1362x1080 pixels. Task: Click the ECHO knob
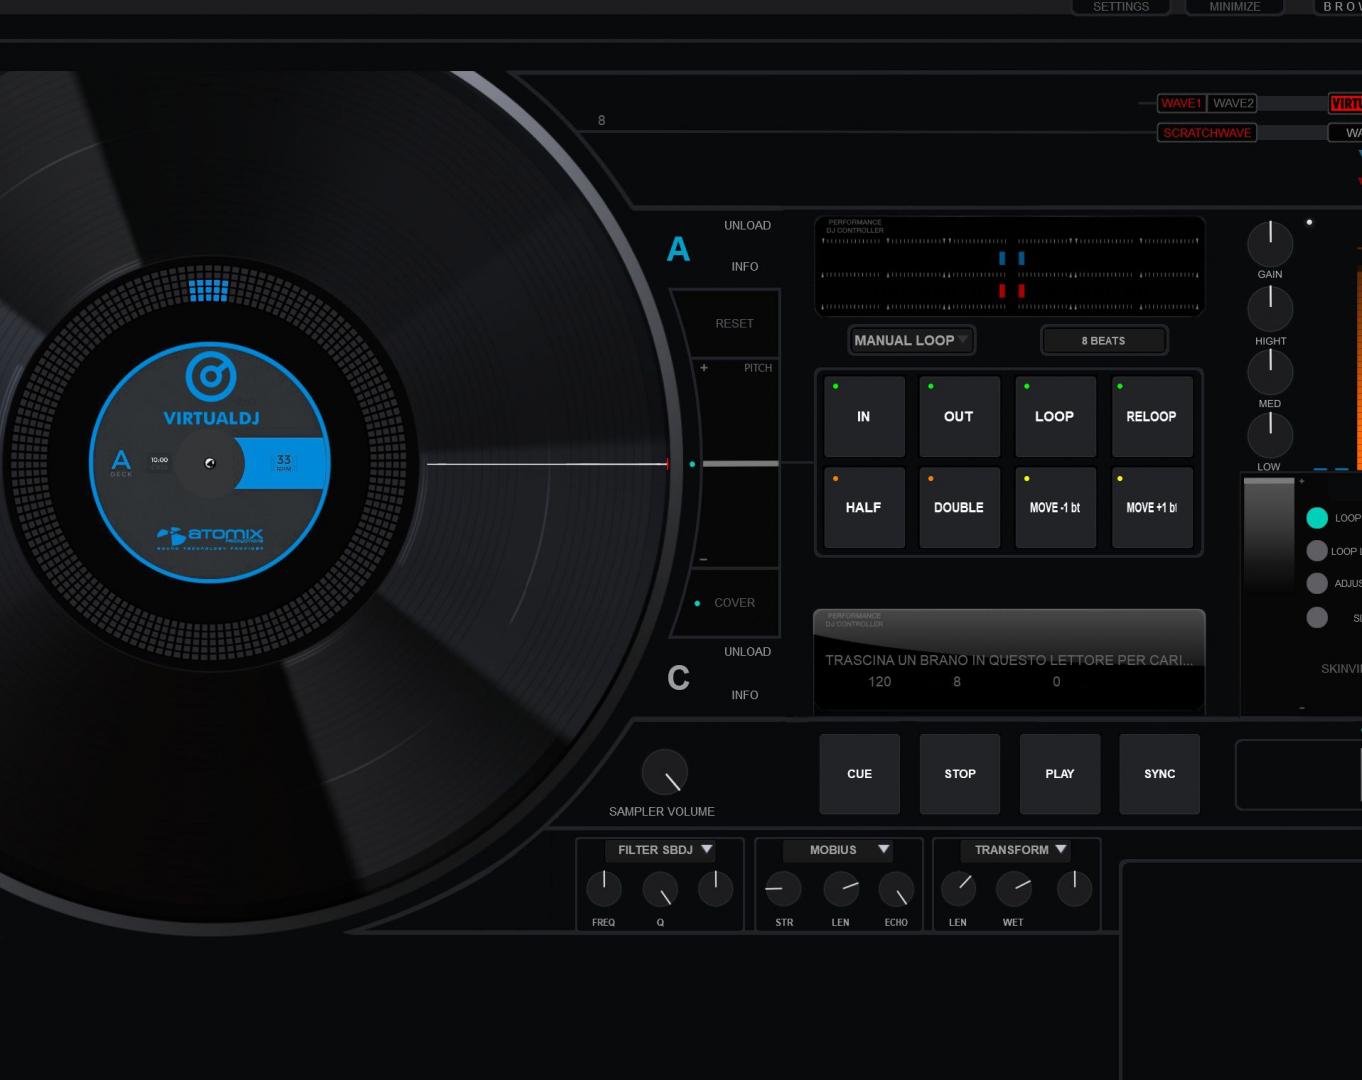point(896,888)
